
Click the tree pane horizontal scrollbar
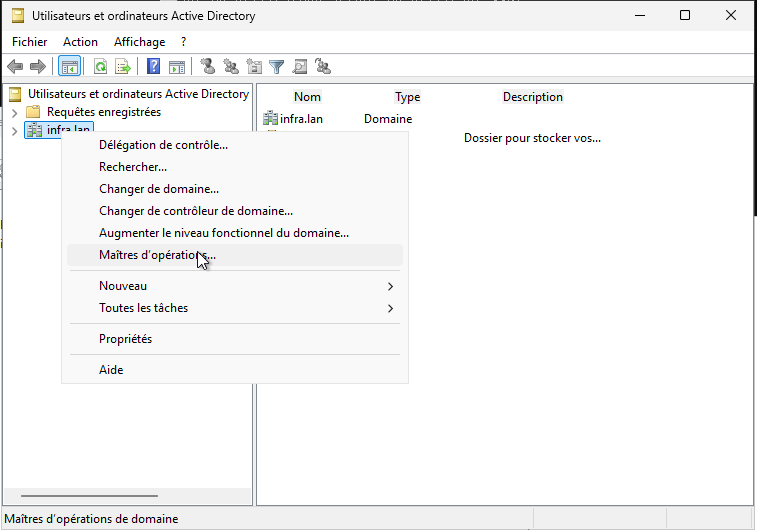tap(89, 496)
